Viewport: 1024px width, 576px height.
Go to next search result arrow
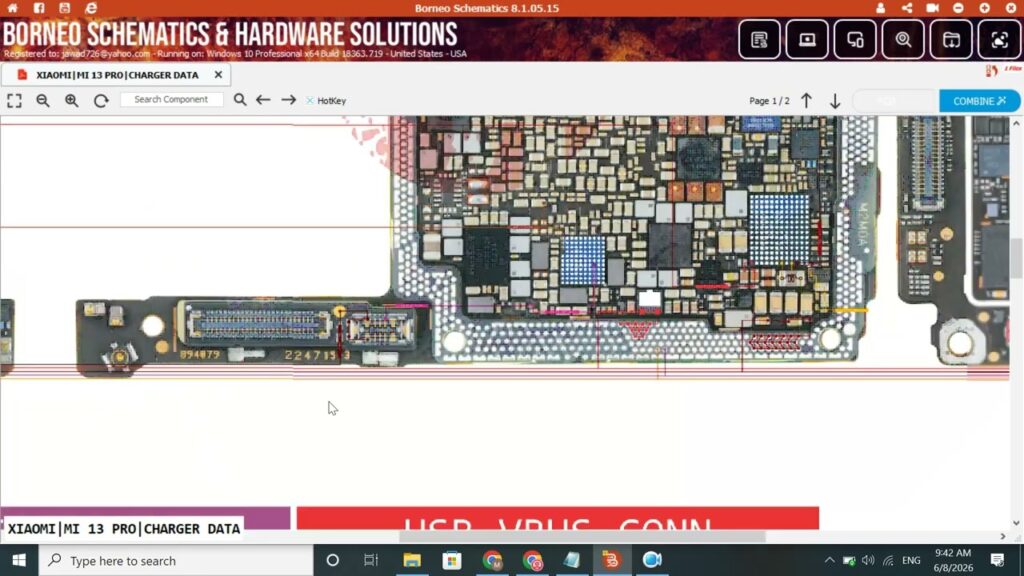click(x=289, y=100)
